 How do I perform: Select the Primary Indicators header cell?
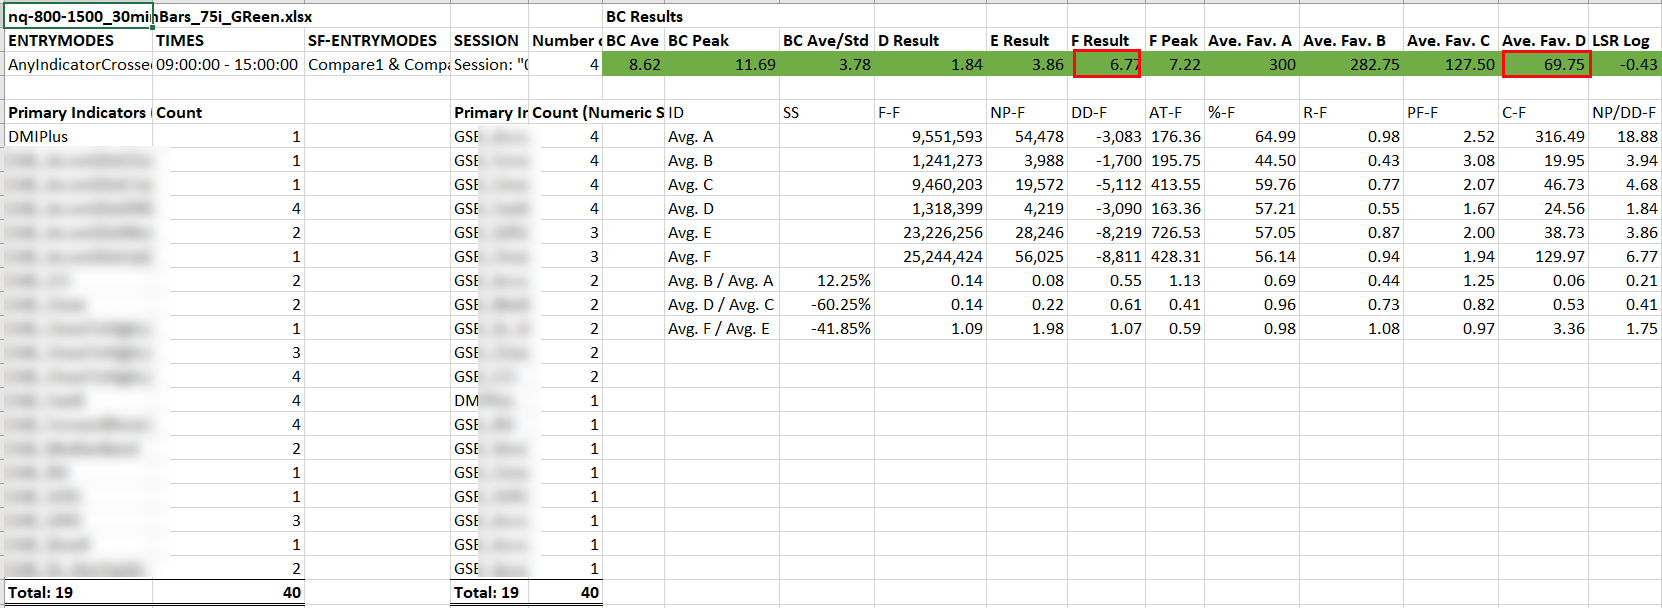tap(78, 113)
